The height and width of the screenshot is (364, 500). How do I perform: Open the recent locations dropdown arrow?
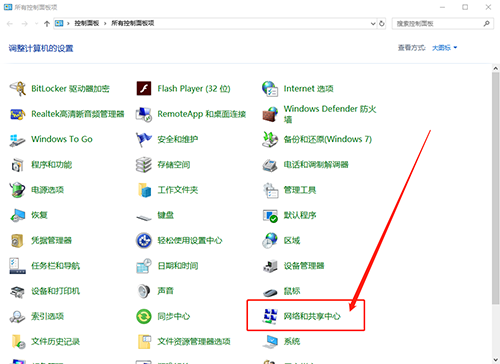[x=36, y=24]
